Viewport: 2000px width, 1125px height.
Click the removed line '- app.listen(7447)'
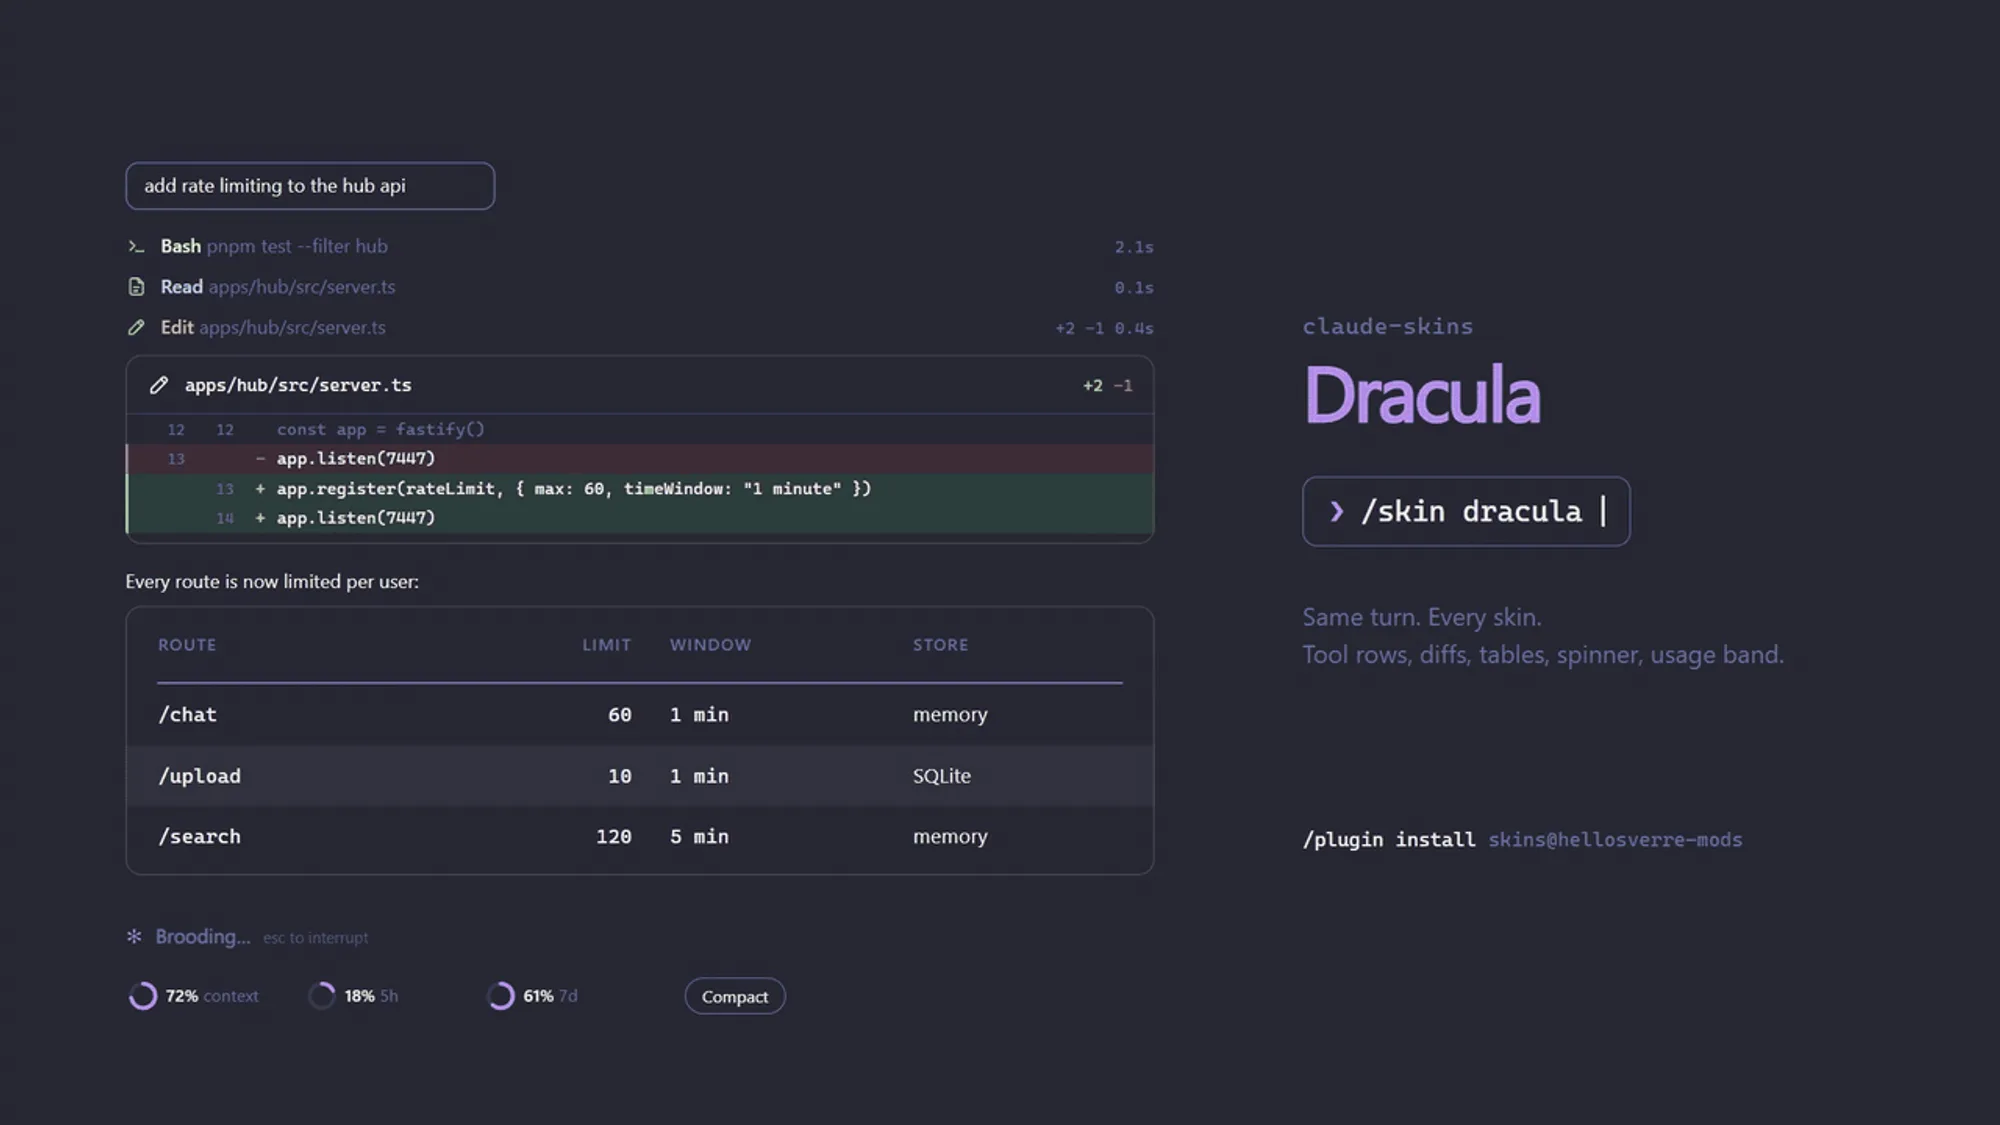pos(640,459)
